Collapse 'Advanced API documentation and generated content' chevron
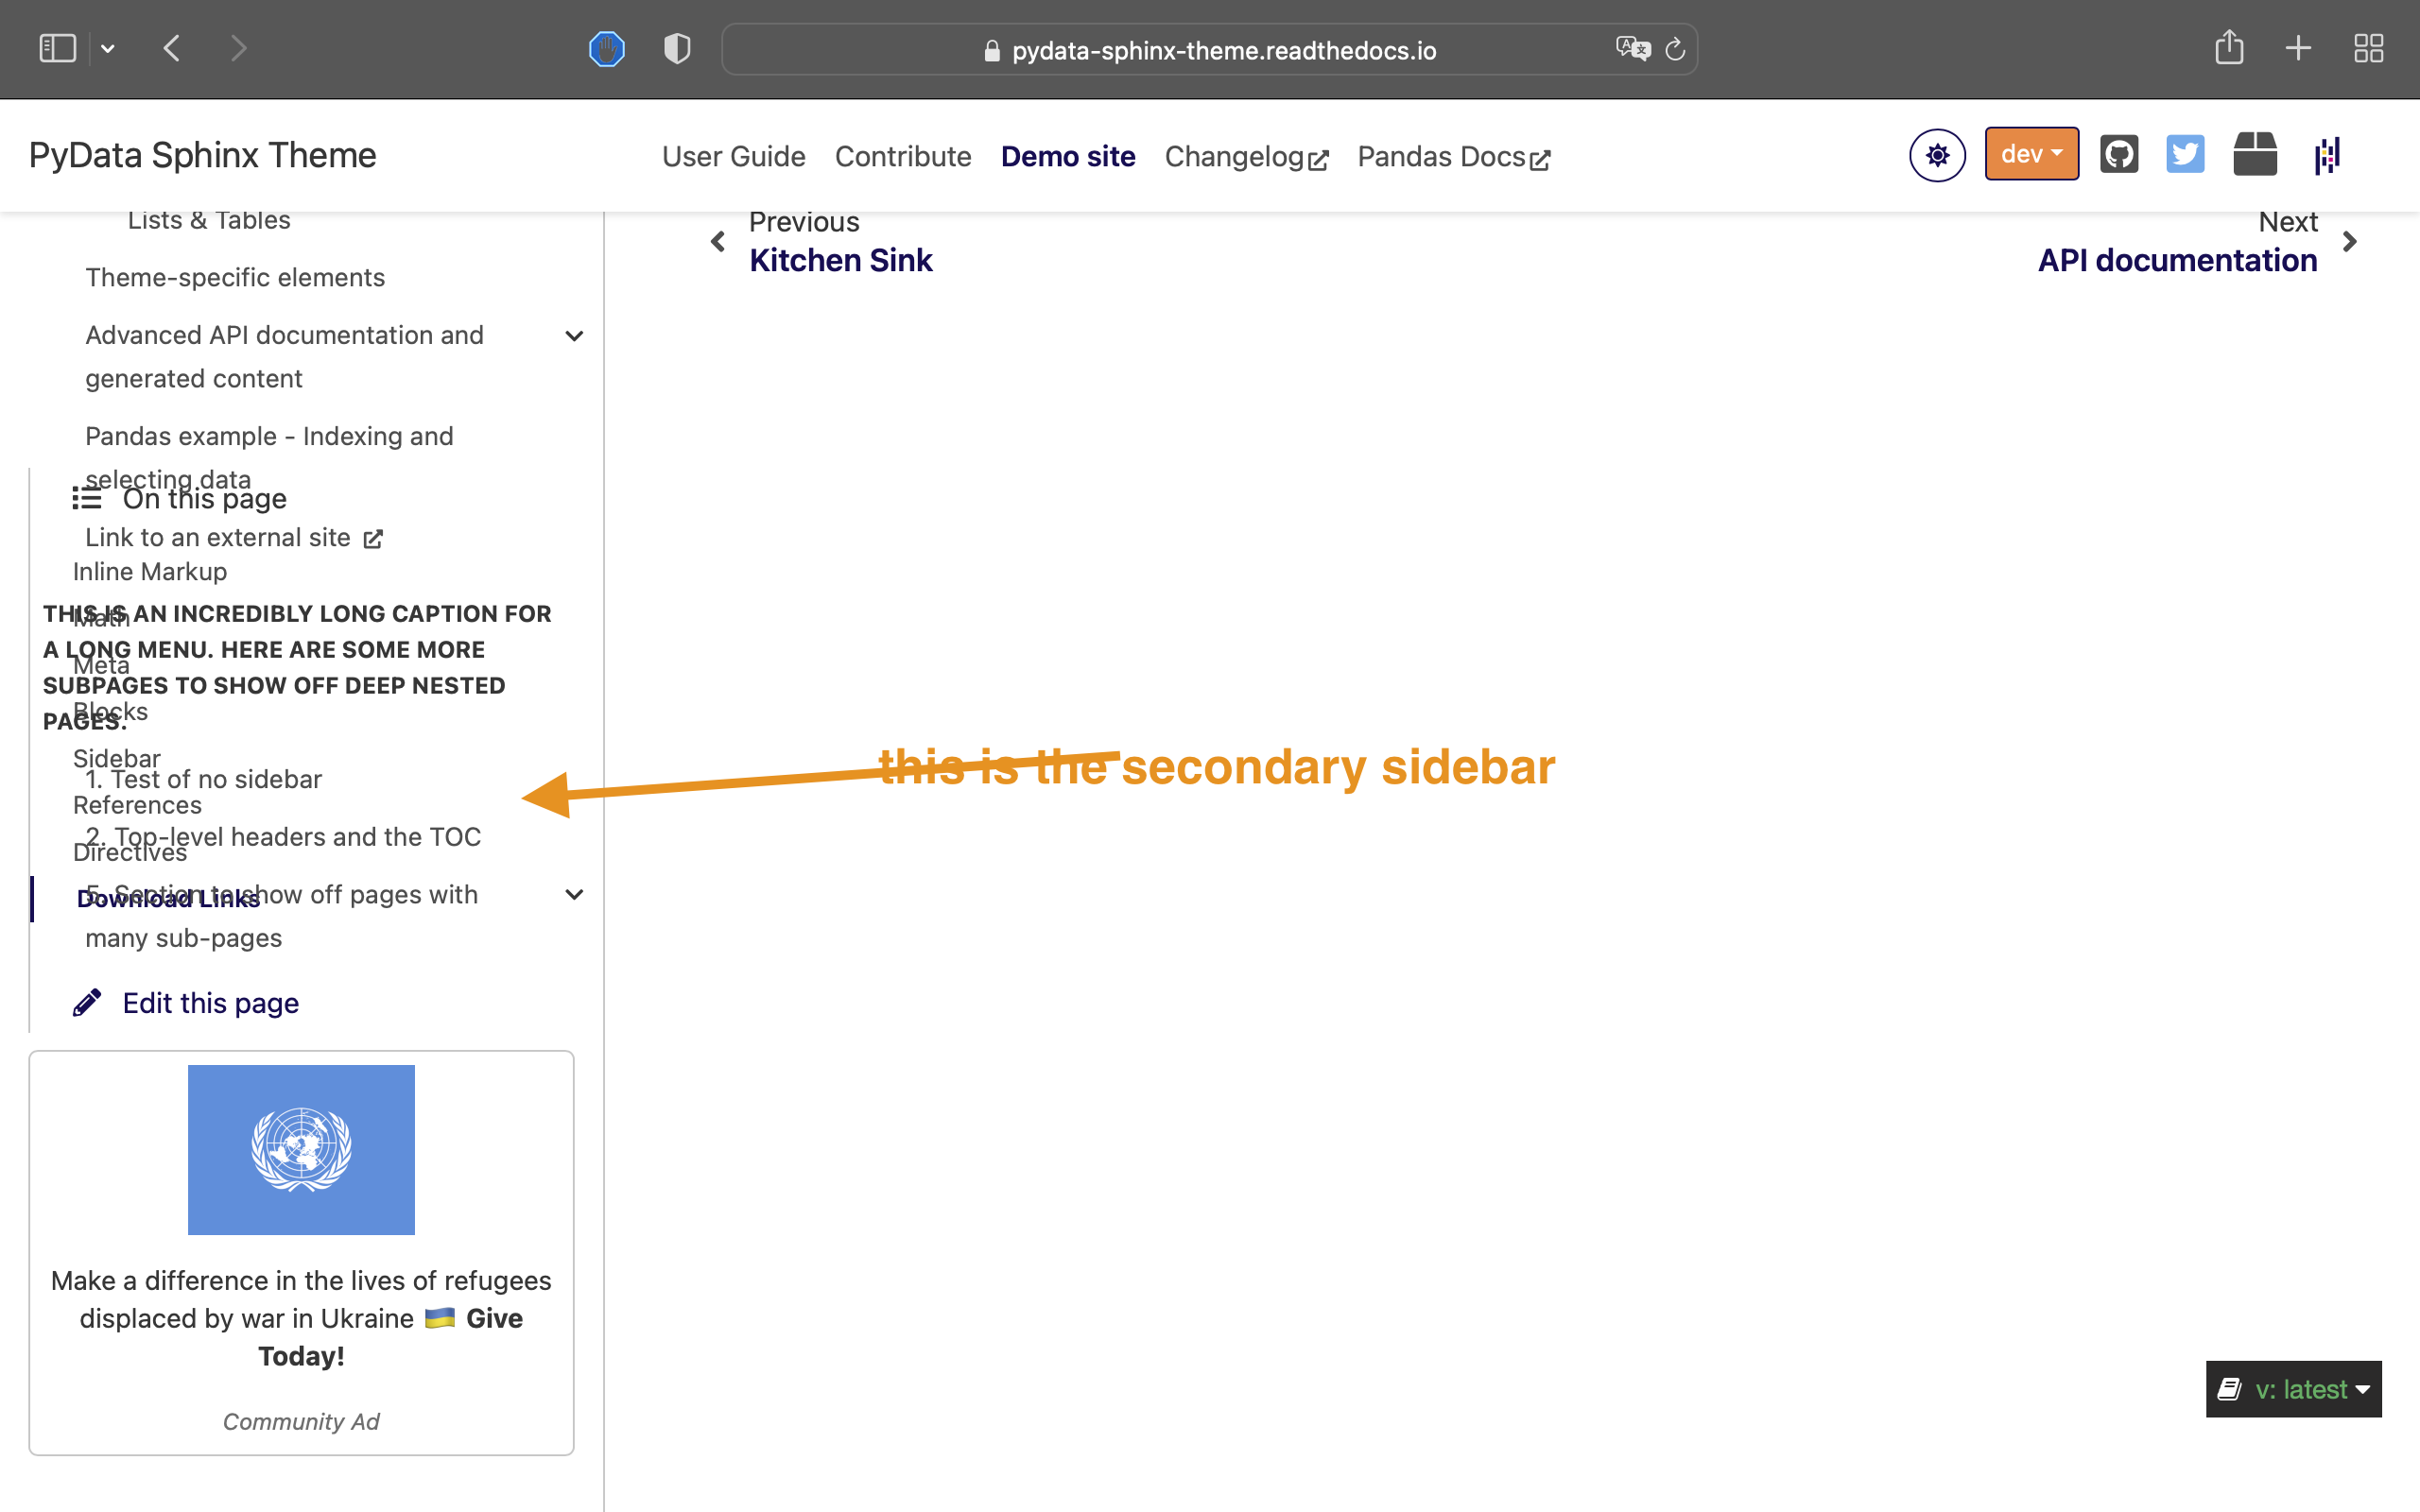 click(x=574, y=336)
